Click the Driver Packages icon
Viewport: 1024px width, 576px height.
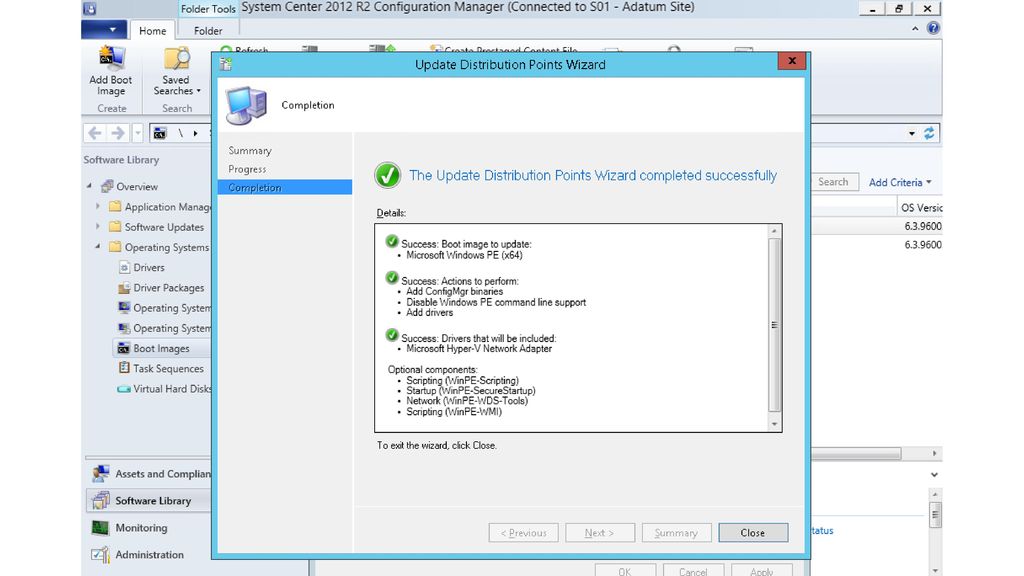click(124, 287)
